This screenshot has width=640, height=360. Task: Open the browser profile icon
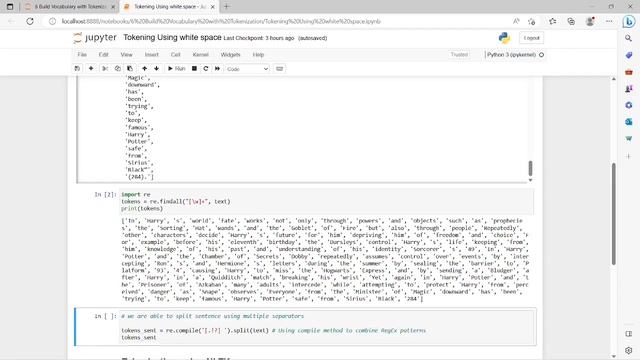tap(590, 21)
